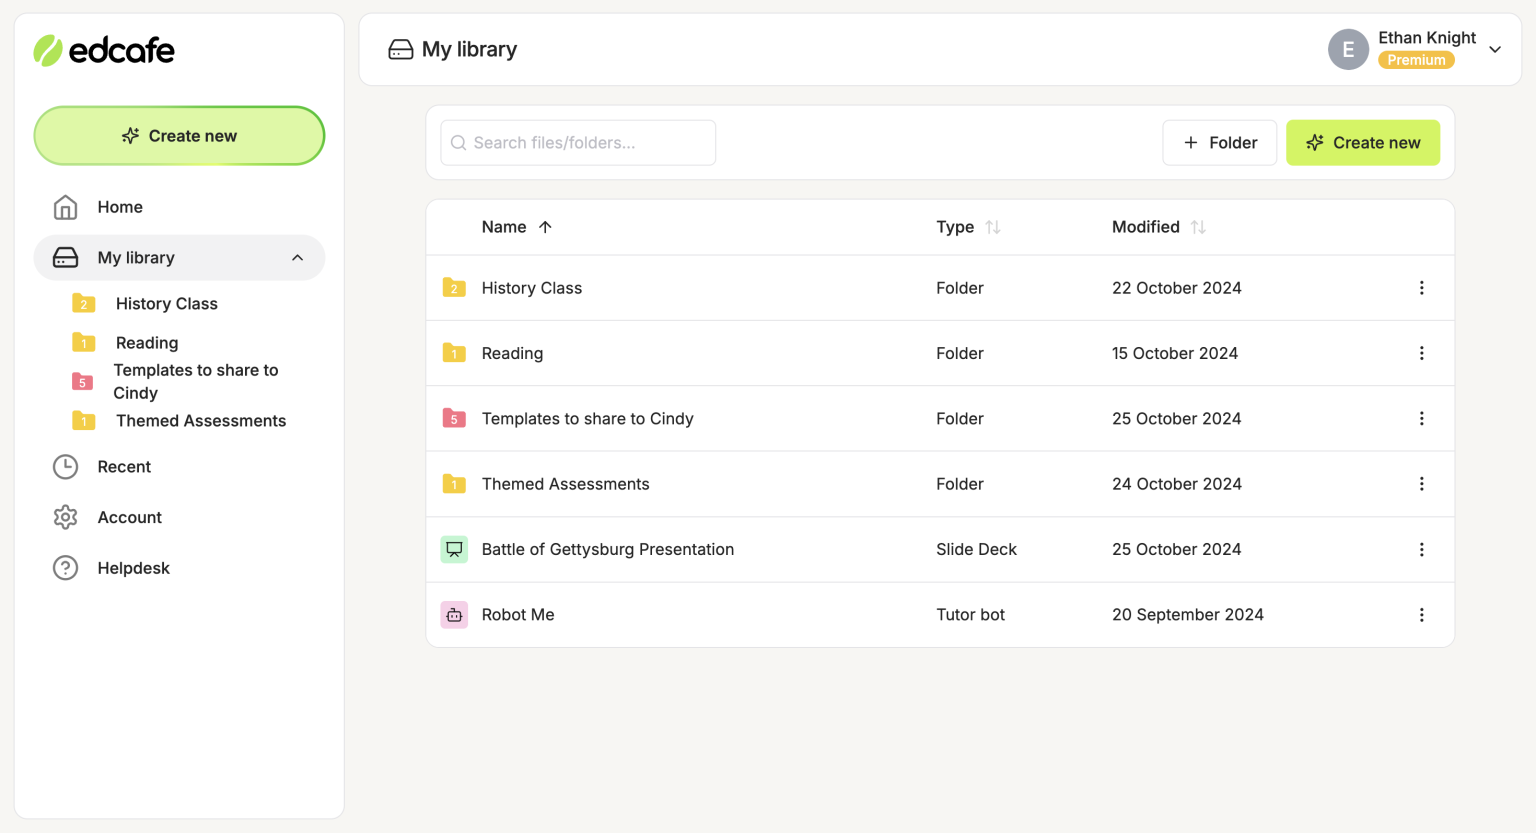
Task: Collapse the My library sidebar section
Action: (x=297, y=258)
